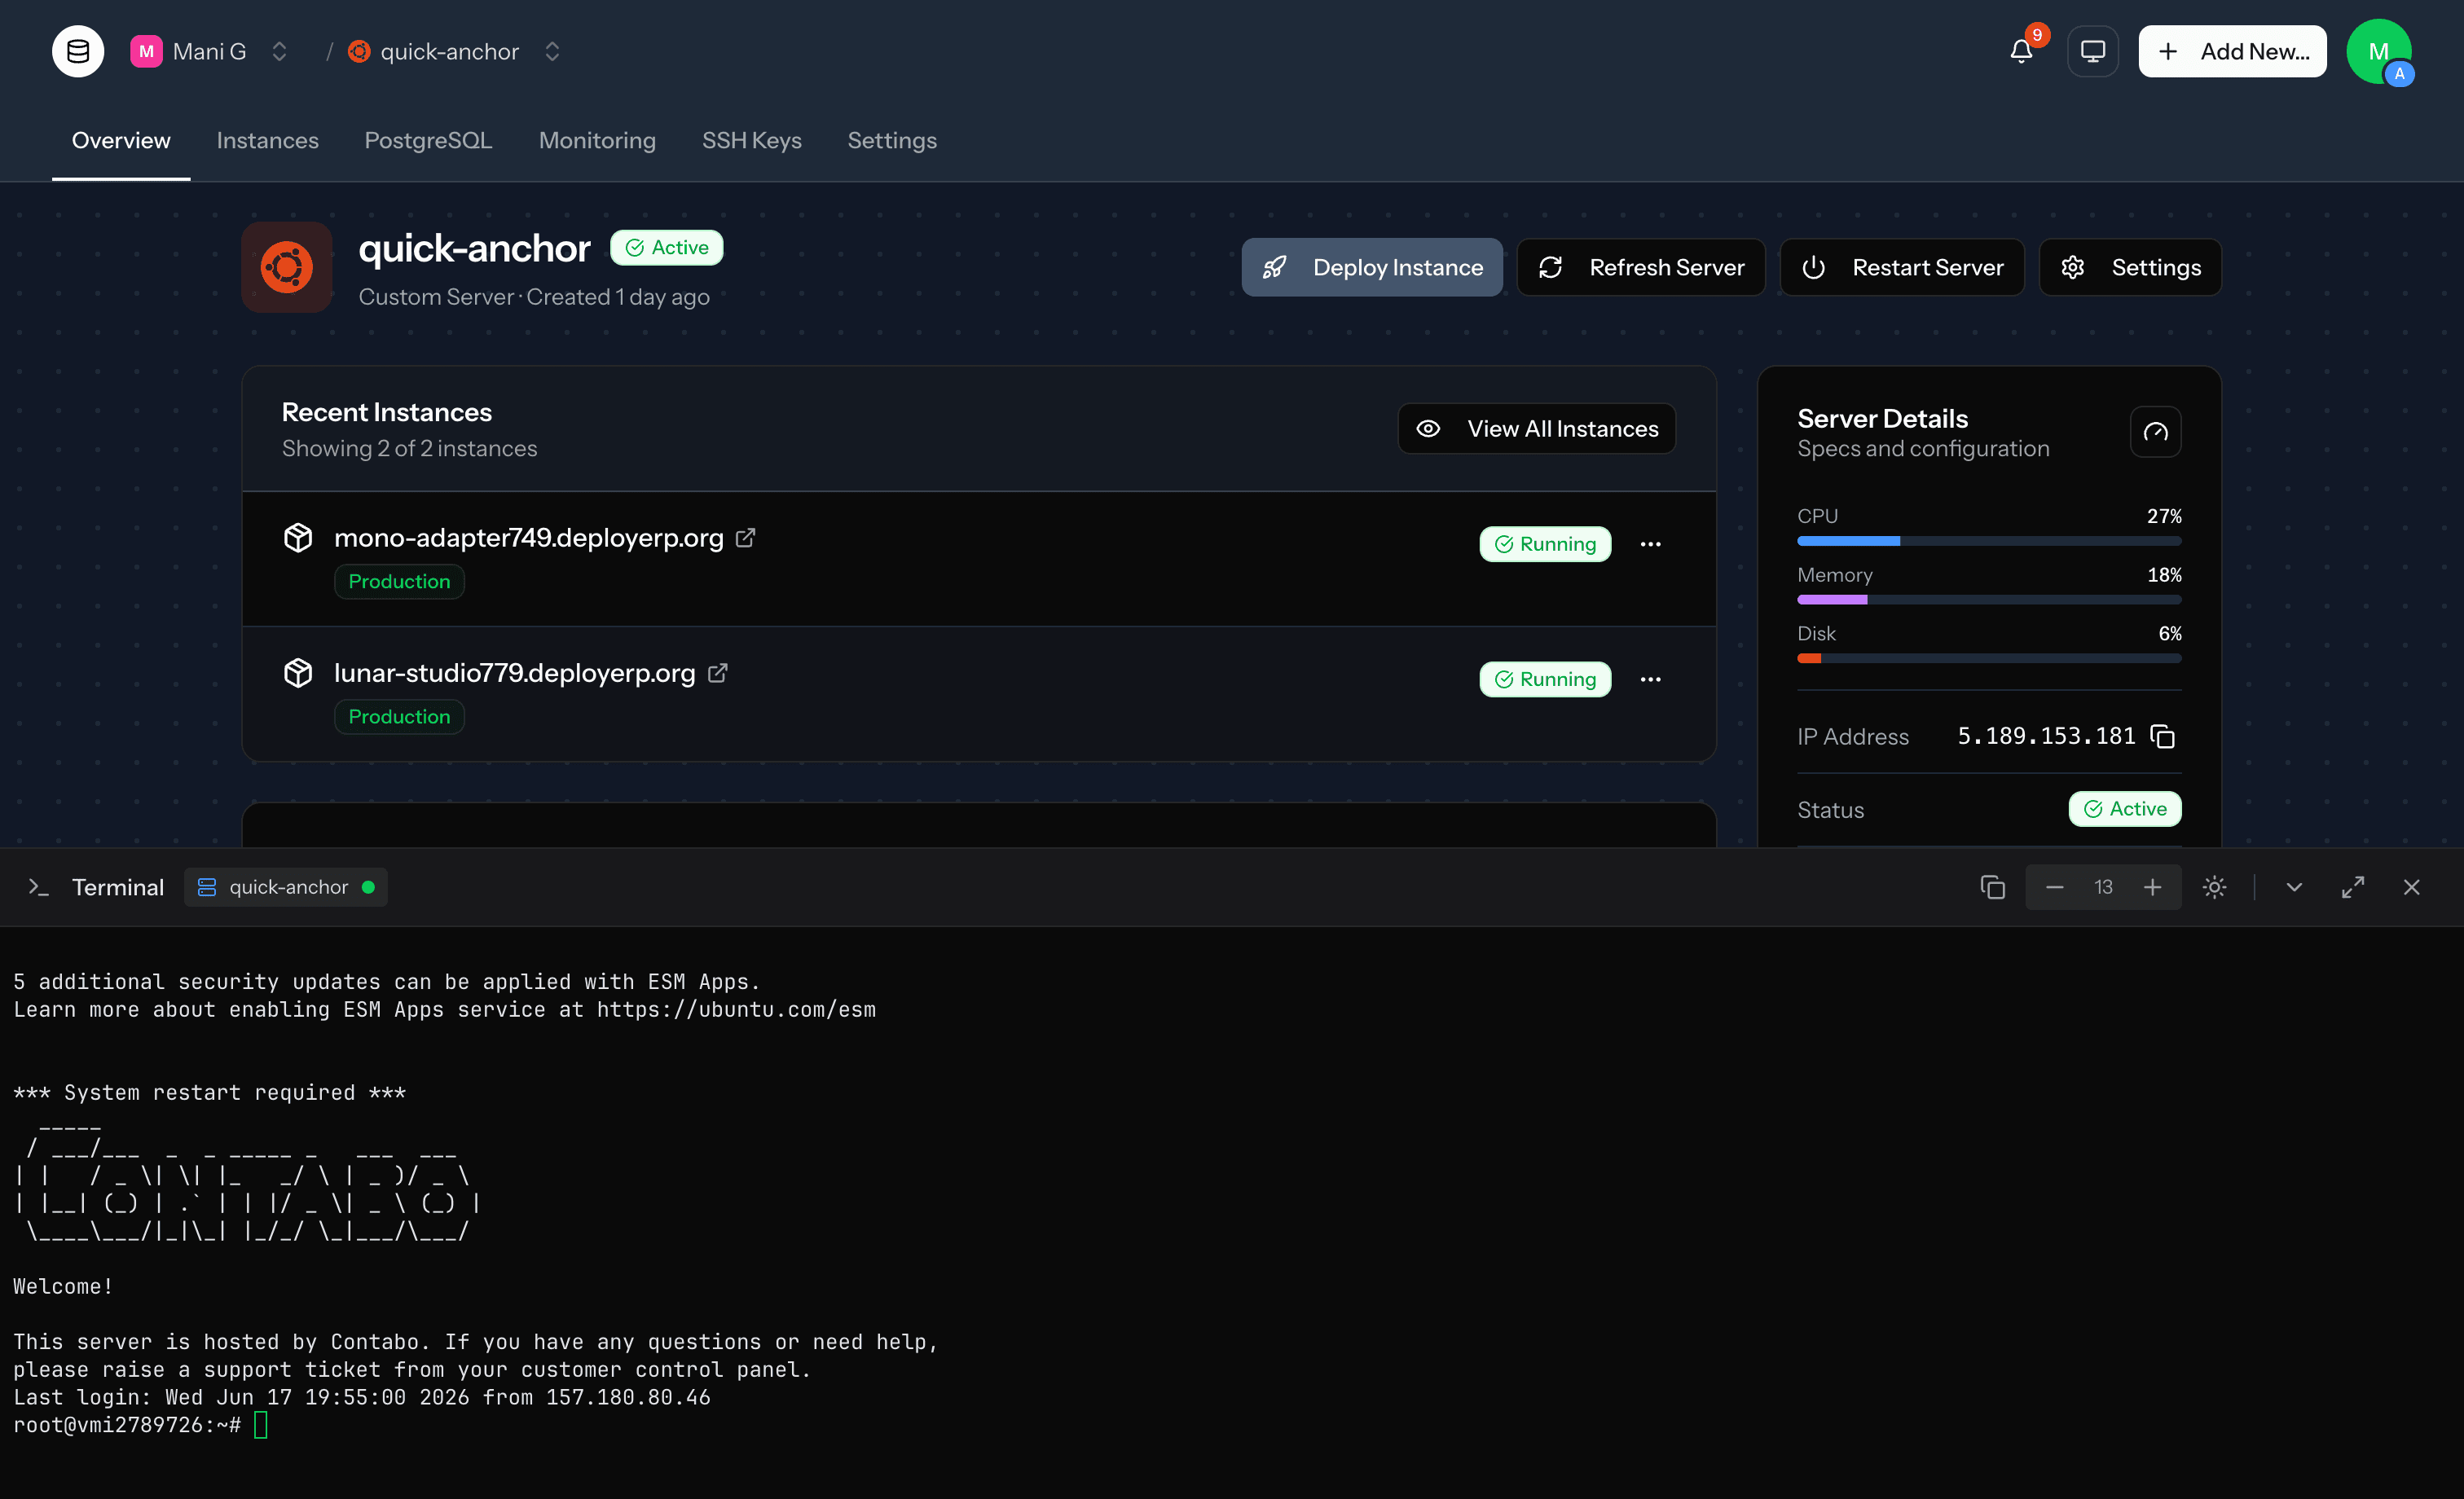2464x1499 pixels.
Task: Open the Settings tab in navigation
Action: [892, 141]
